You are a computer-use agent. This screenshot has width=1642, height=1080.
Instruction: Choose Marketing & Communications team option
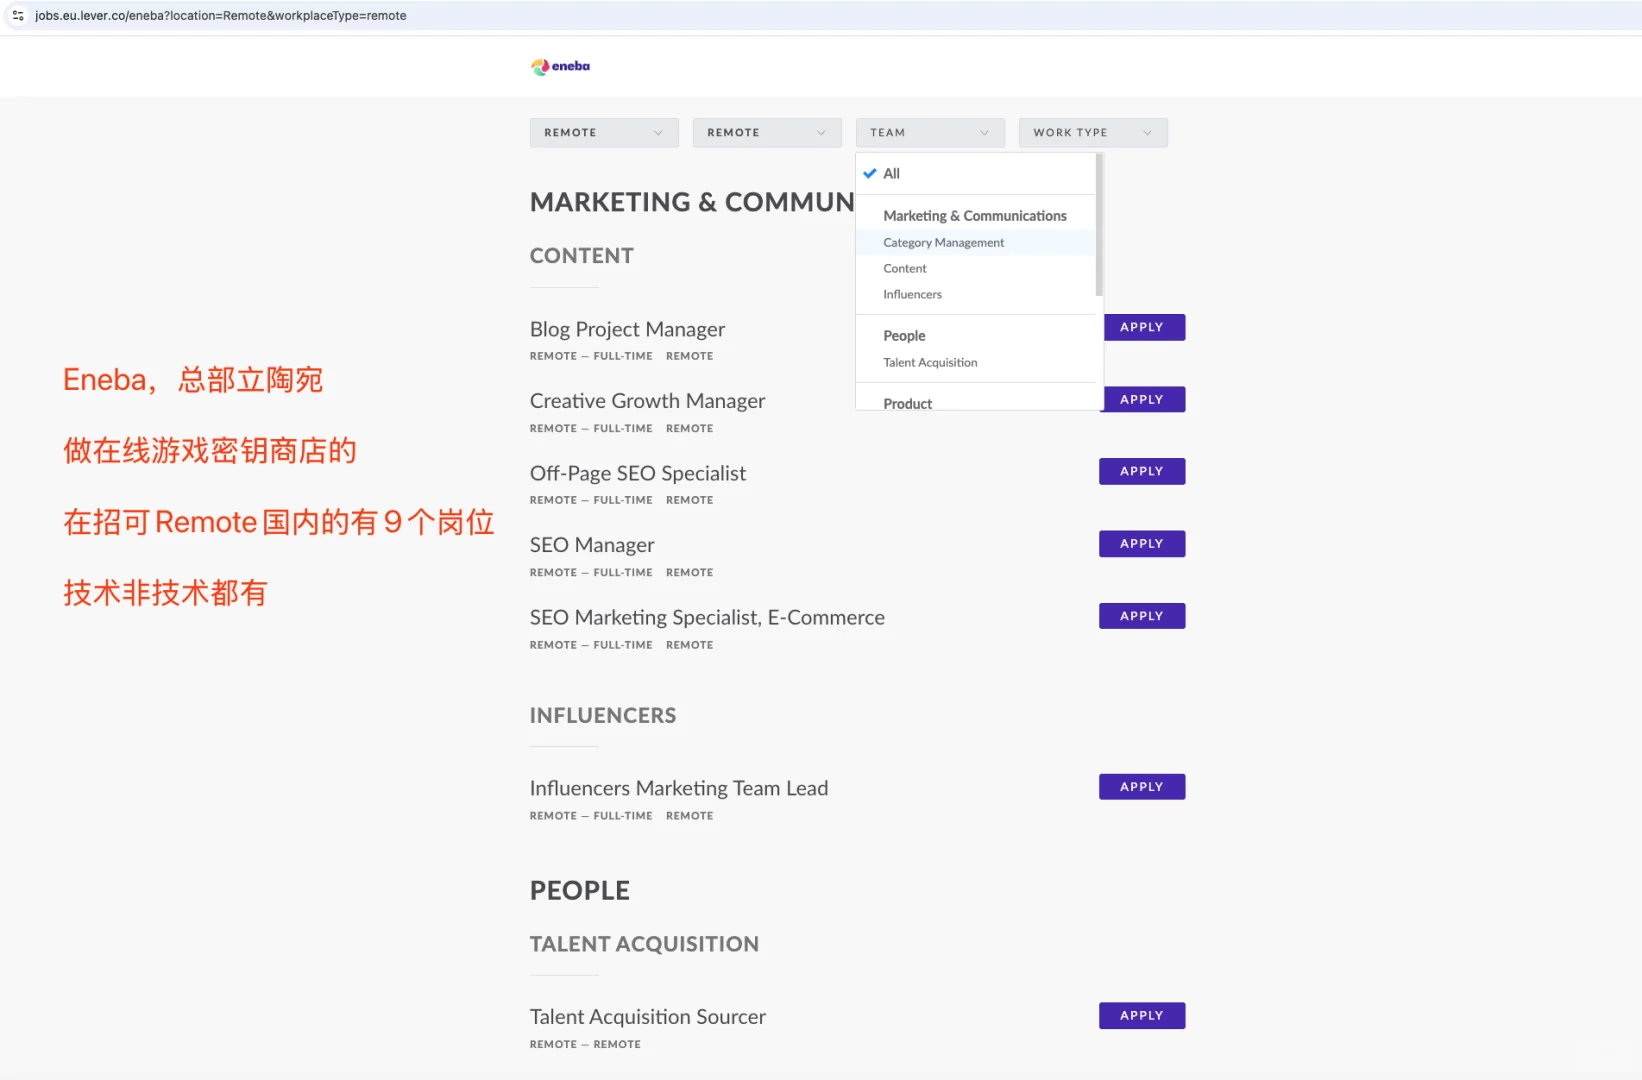pos(975,216)
